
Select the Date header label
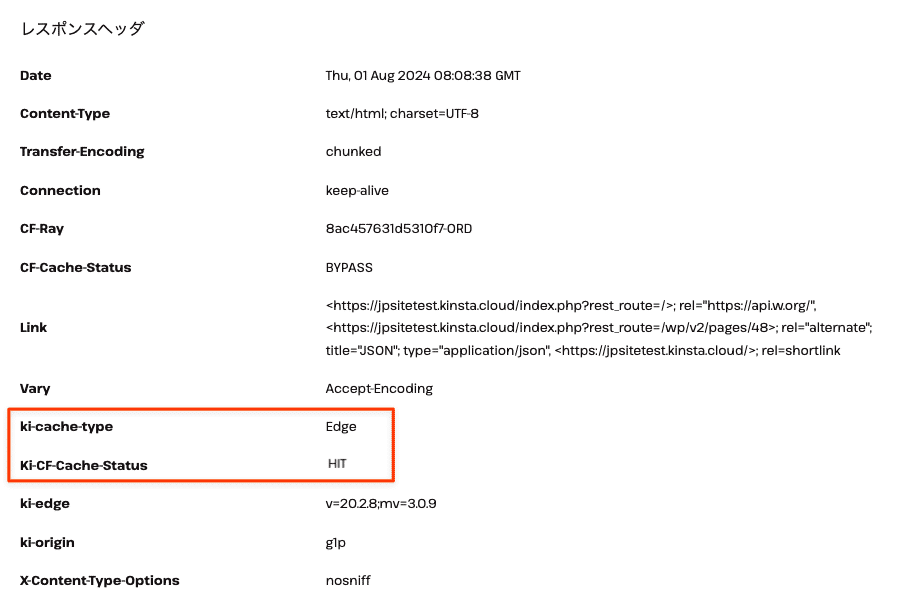[x=36, y=76]
